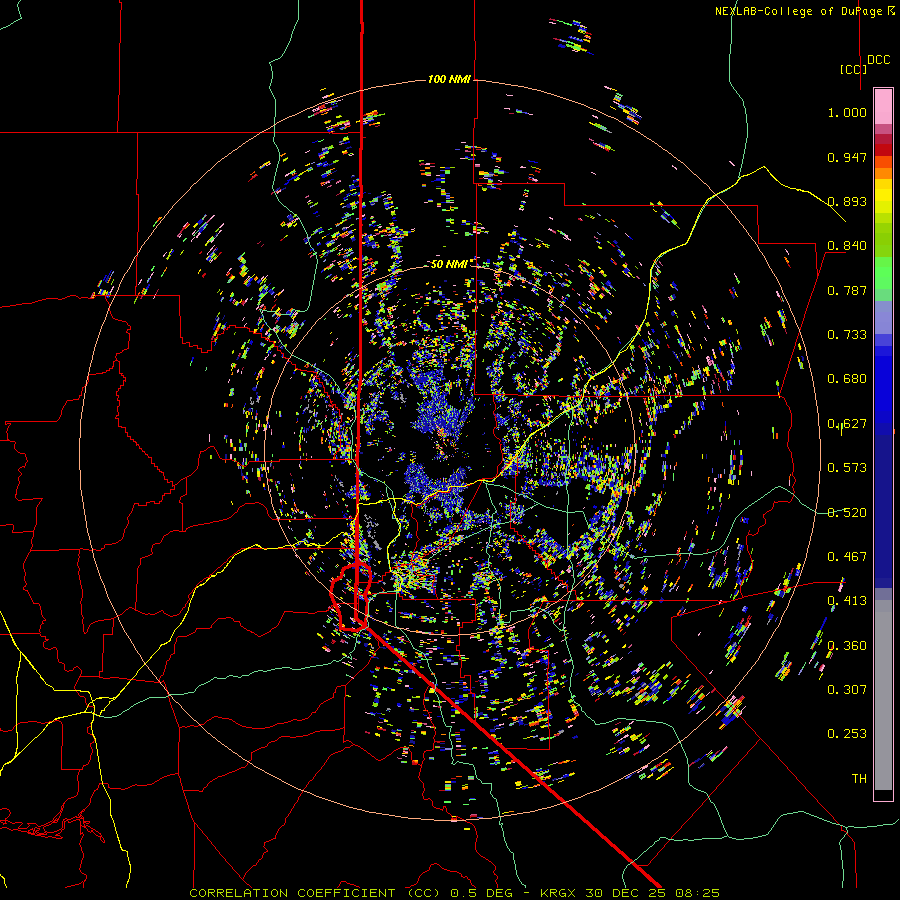The height and width of the screenshot is (900, 900).
Task: Click the DCC label above color bar
Action: 879,60
